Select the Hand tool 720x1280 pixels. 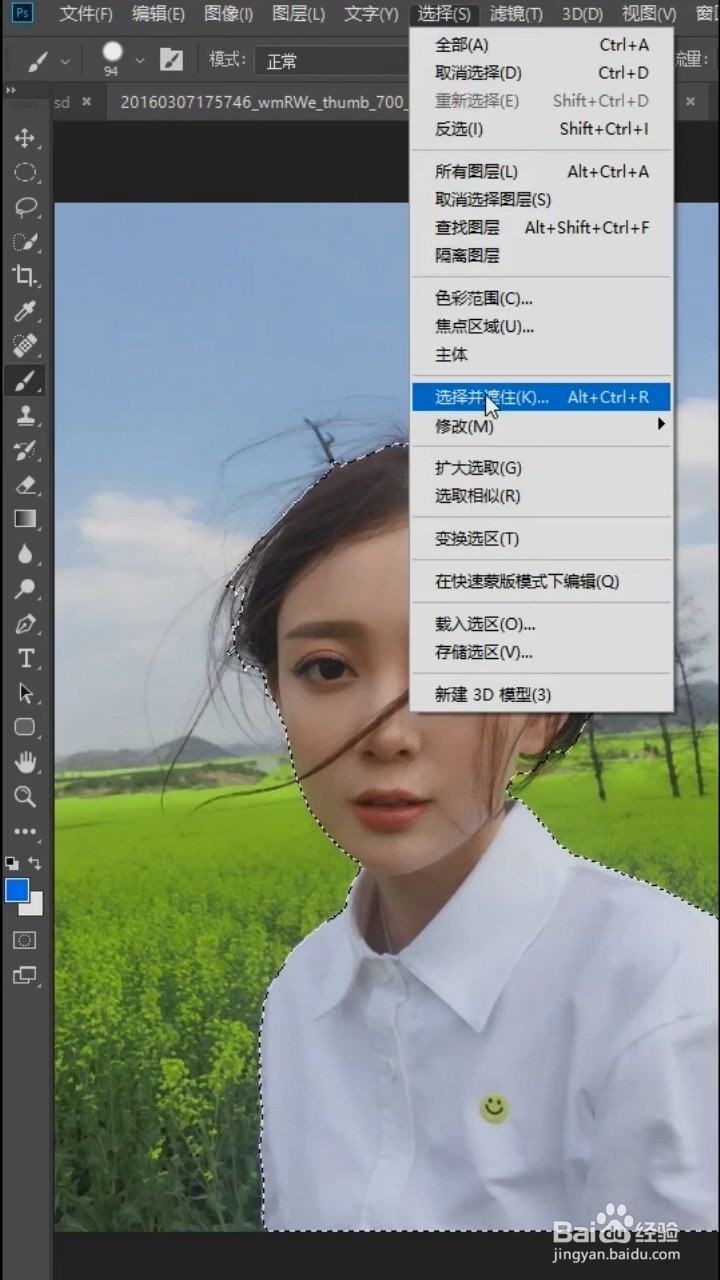coord(25,762)
